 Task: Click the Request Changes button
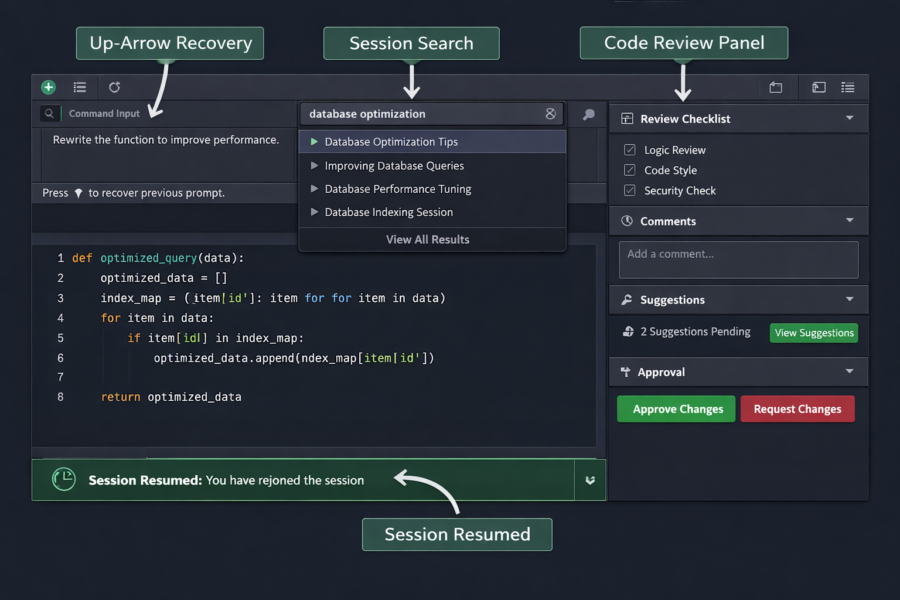797,409
